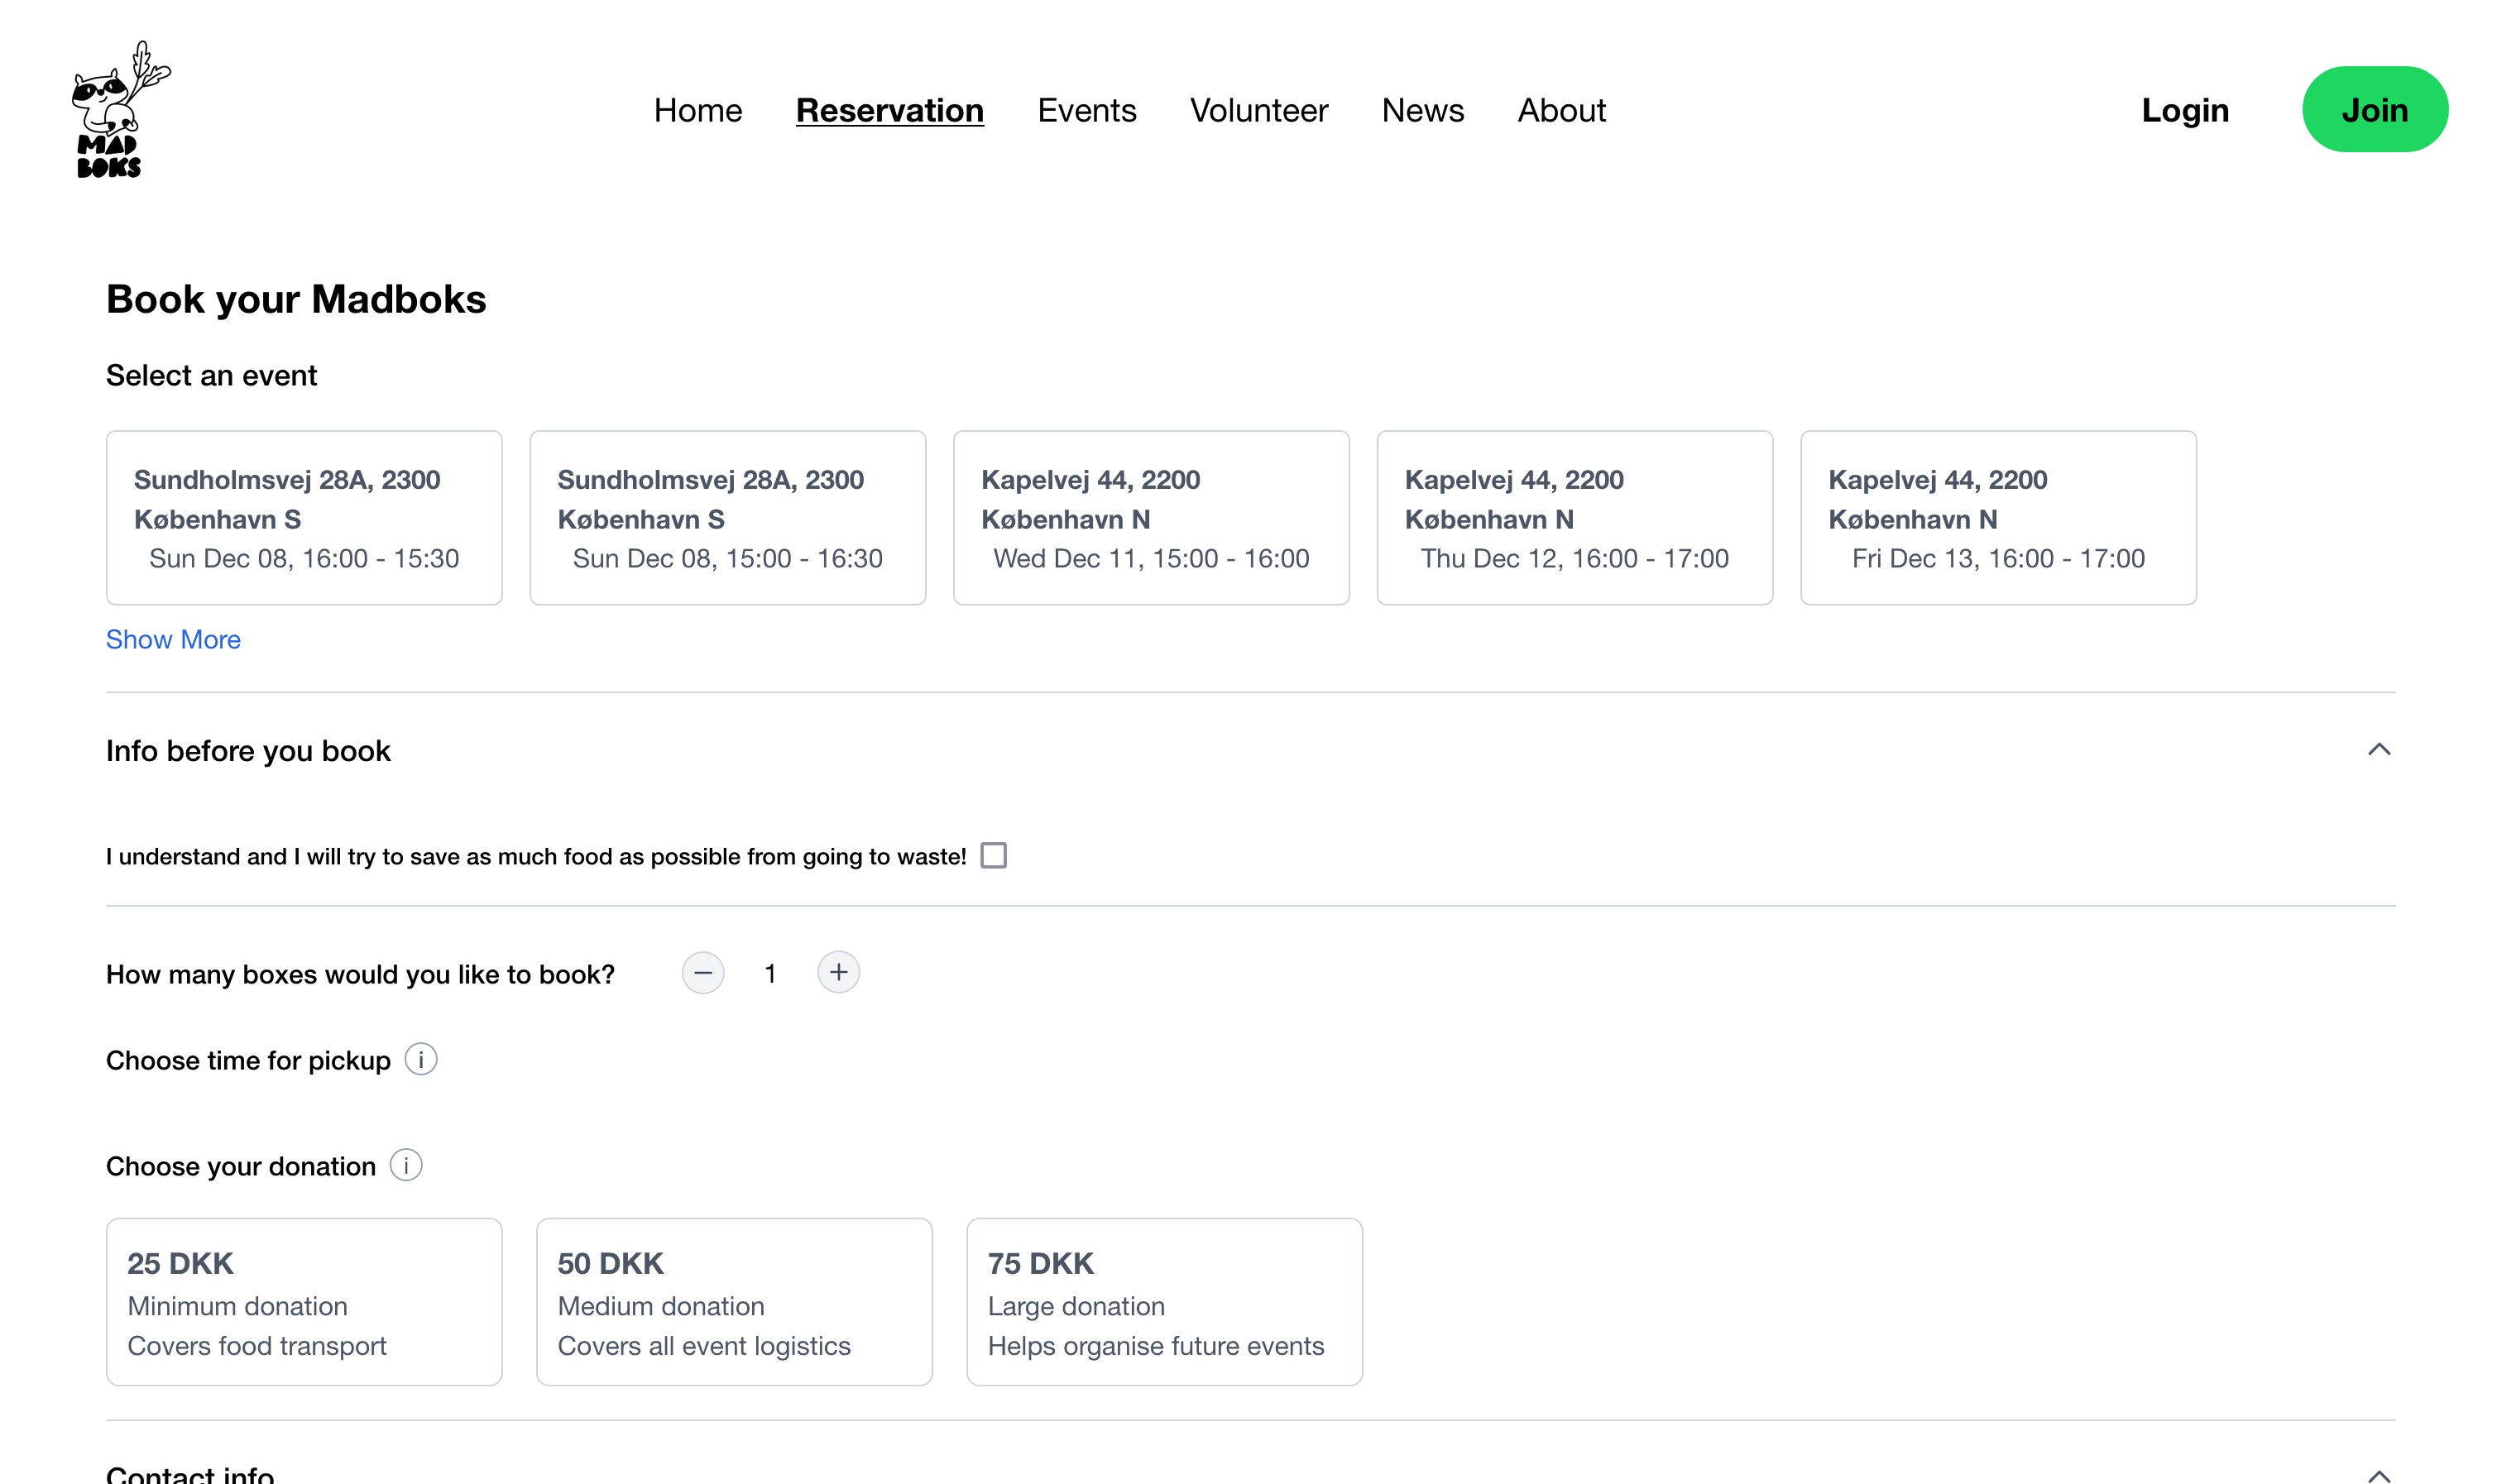
Task: Click Show More events link
Action: coord(173,639)
